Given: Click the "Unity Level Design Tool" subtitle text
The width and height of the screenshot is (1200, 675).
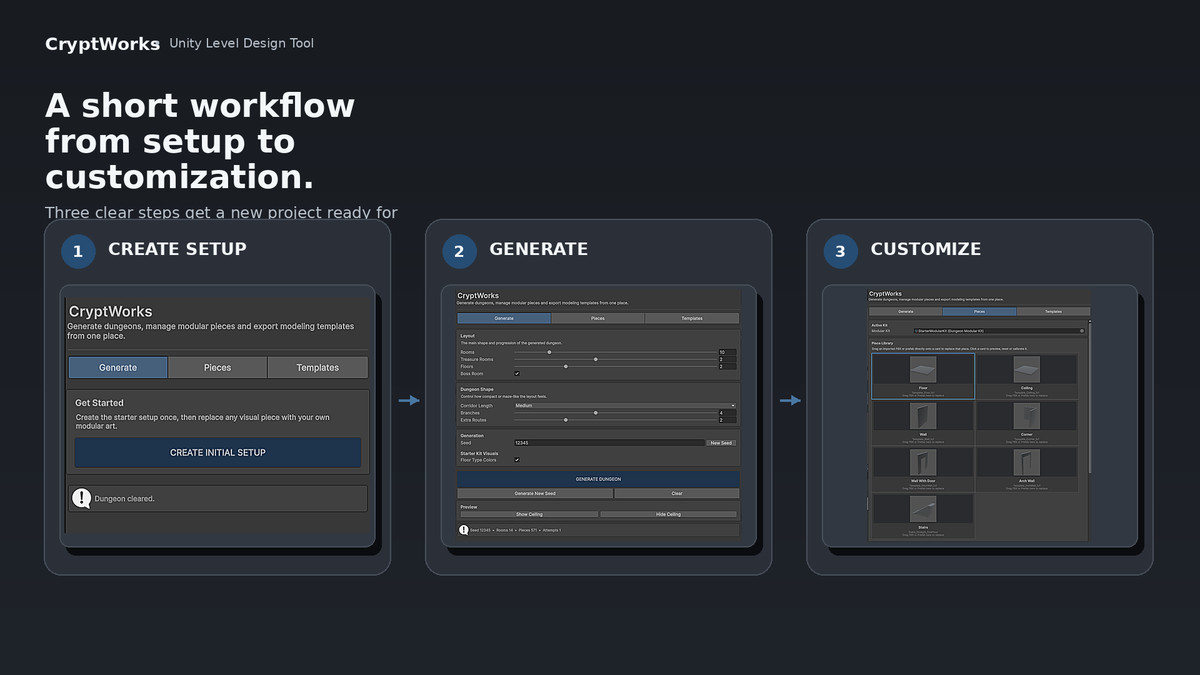Looking at the screenshot, I should coord(241,43).
